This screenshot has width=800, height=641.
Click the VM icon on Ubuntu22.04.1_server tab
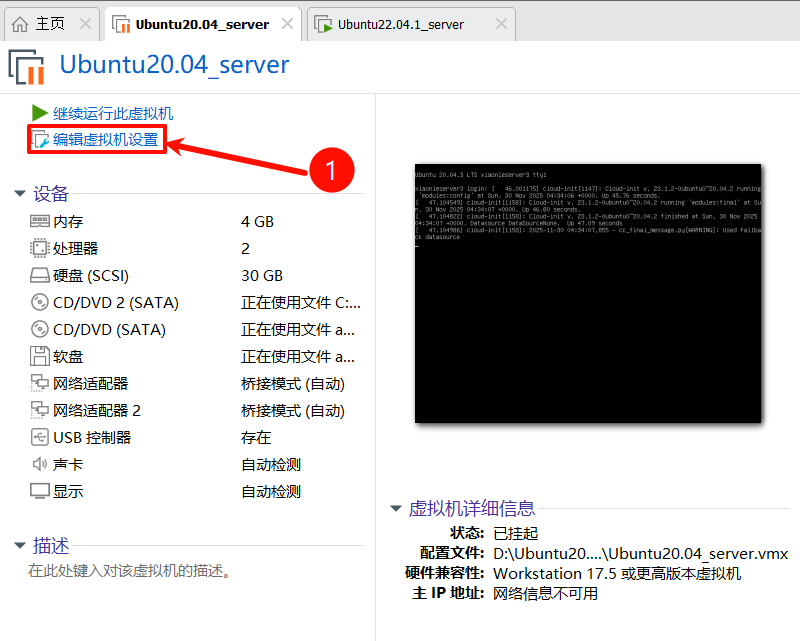tap(323, 24)
